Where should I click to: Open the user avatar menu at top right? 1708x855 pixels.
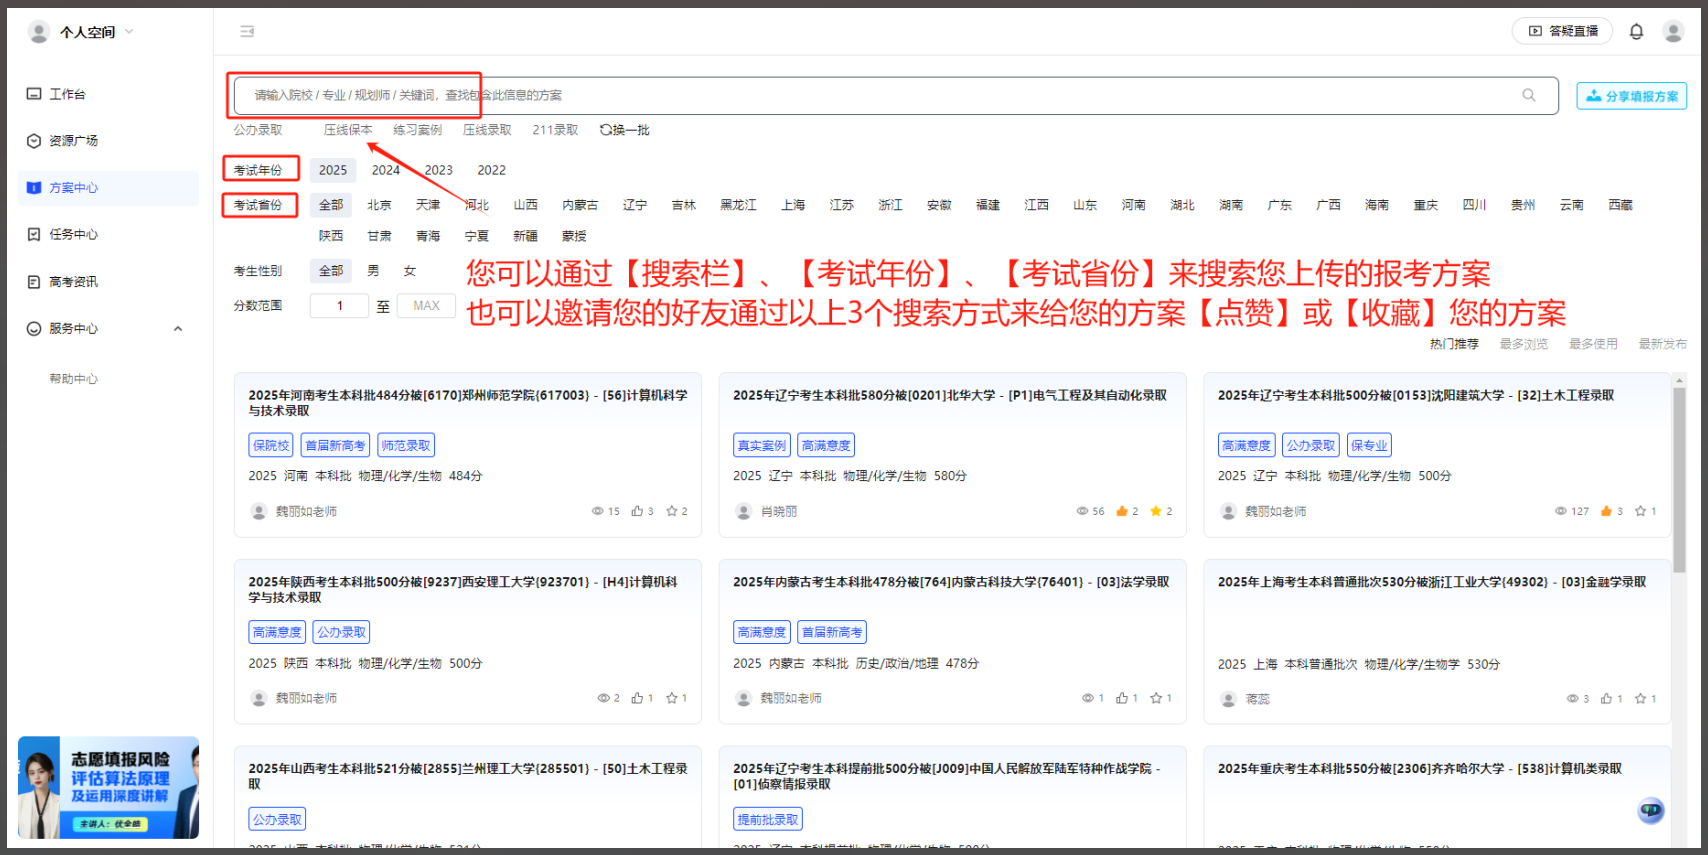tap(1673, 31)
